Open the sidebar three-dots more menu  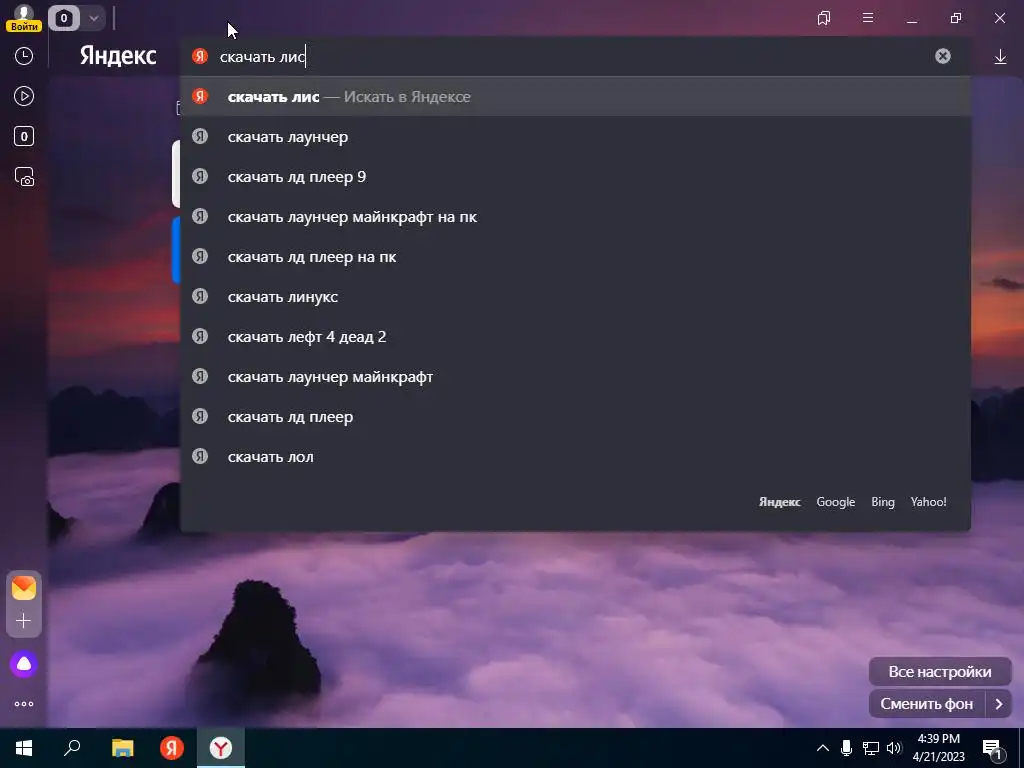click(24, 704)
